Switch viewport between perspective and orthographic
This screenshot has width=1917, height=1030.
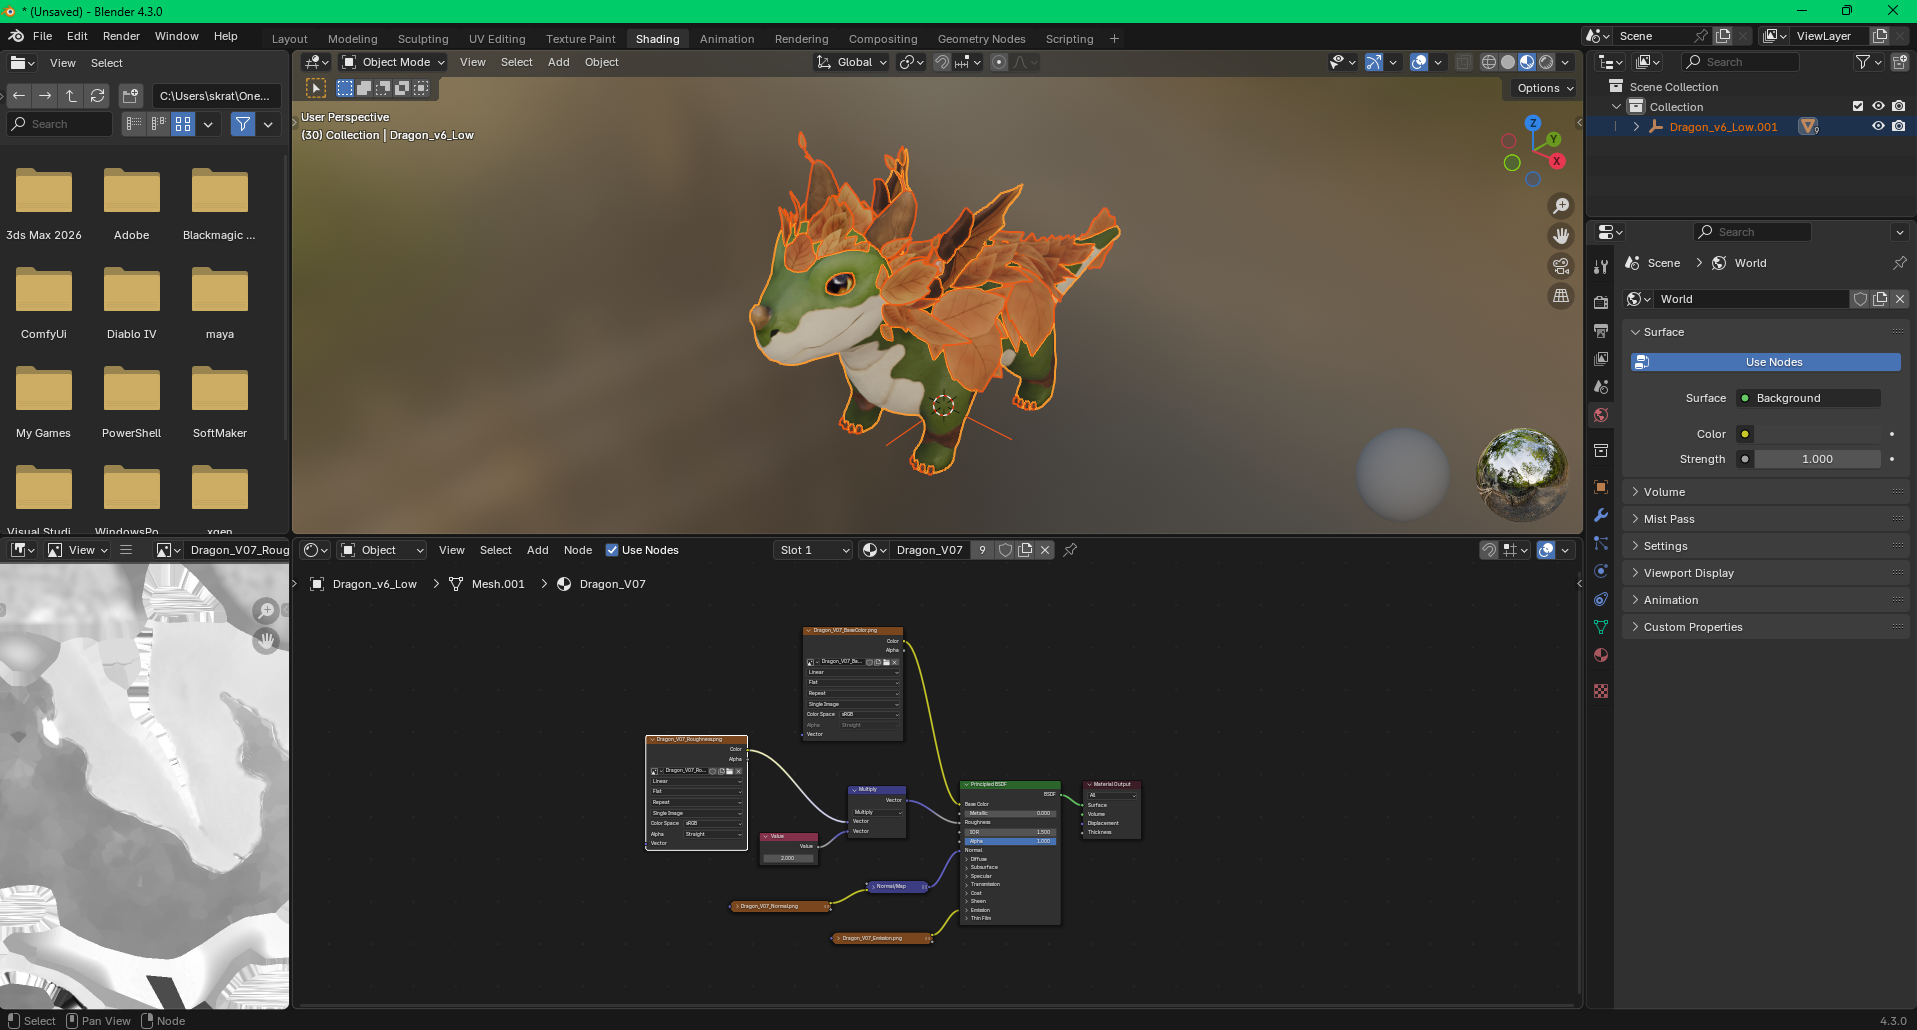(x=1560, y=296)
